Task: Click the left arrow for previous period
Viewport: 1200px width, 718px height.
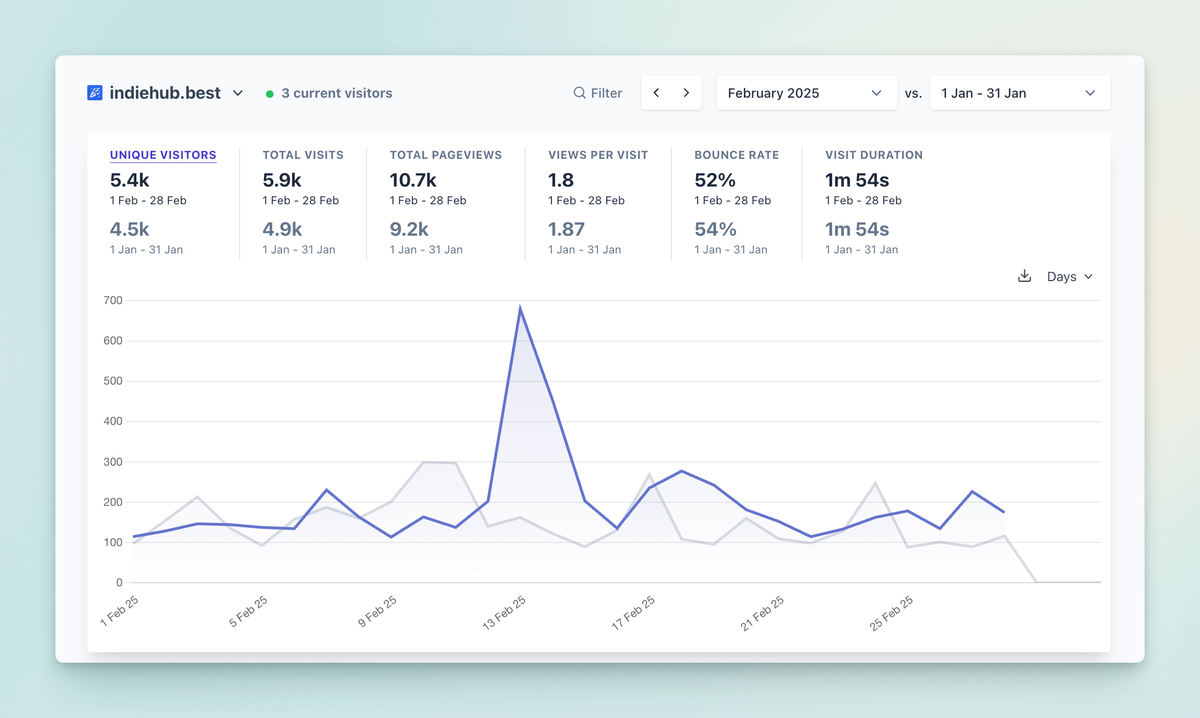Action: pyautogui.click(x=656, y=92)
